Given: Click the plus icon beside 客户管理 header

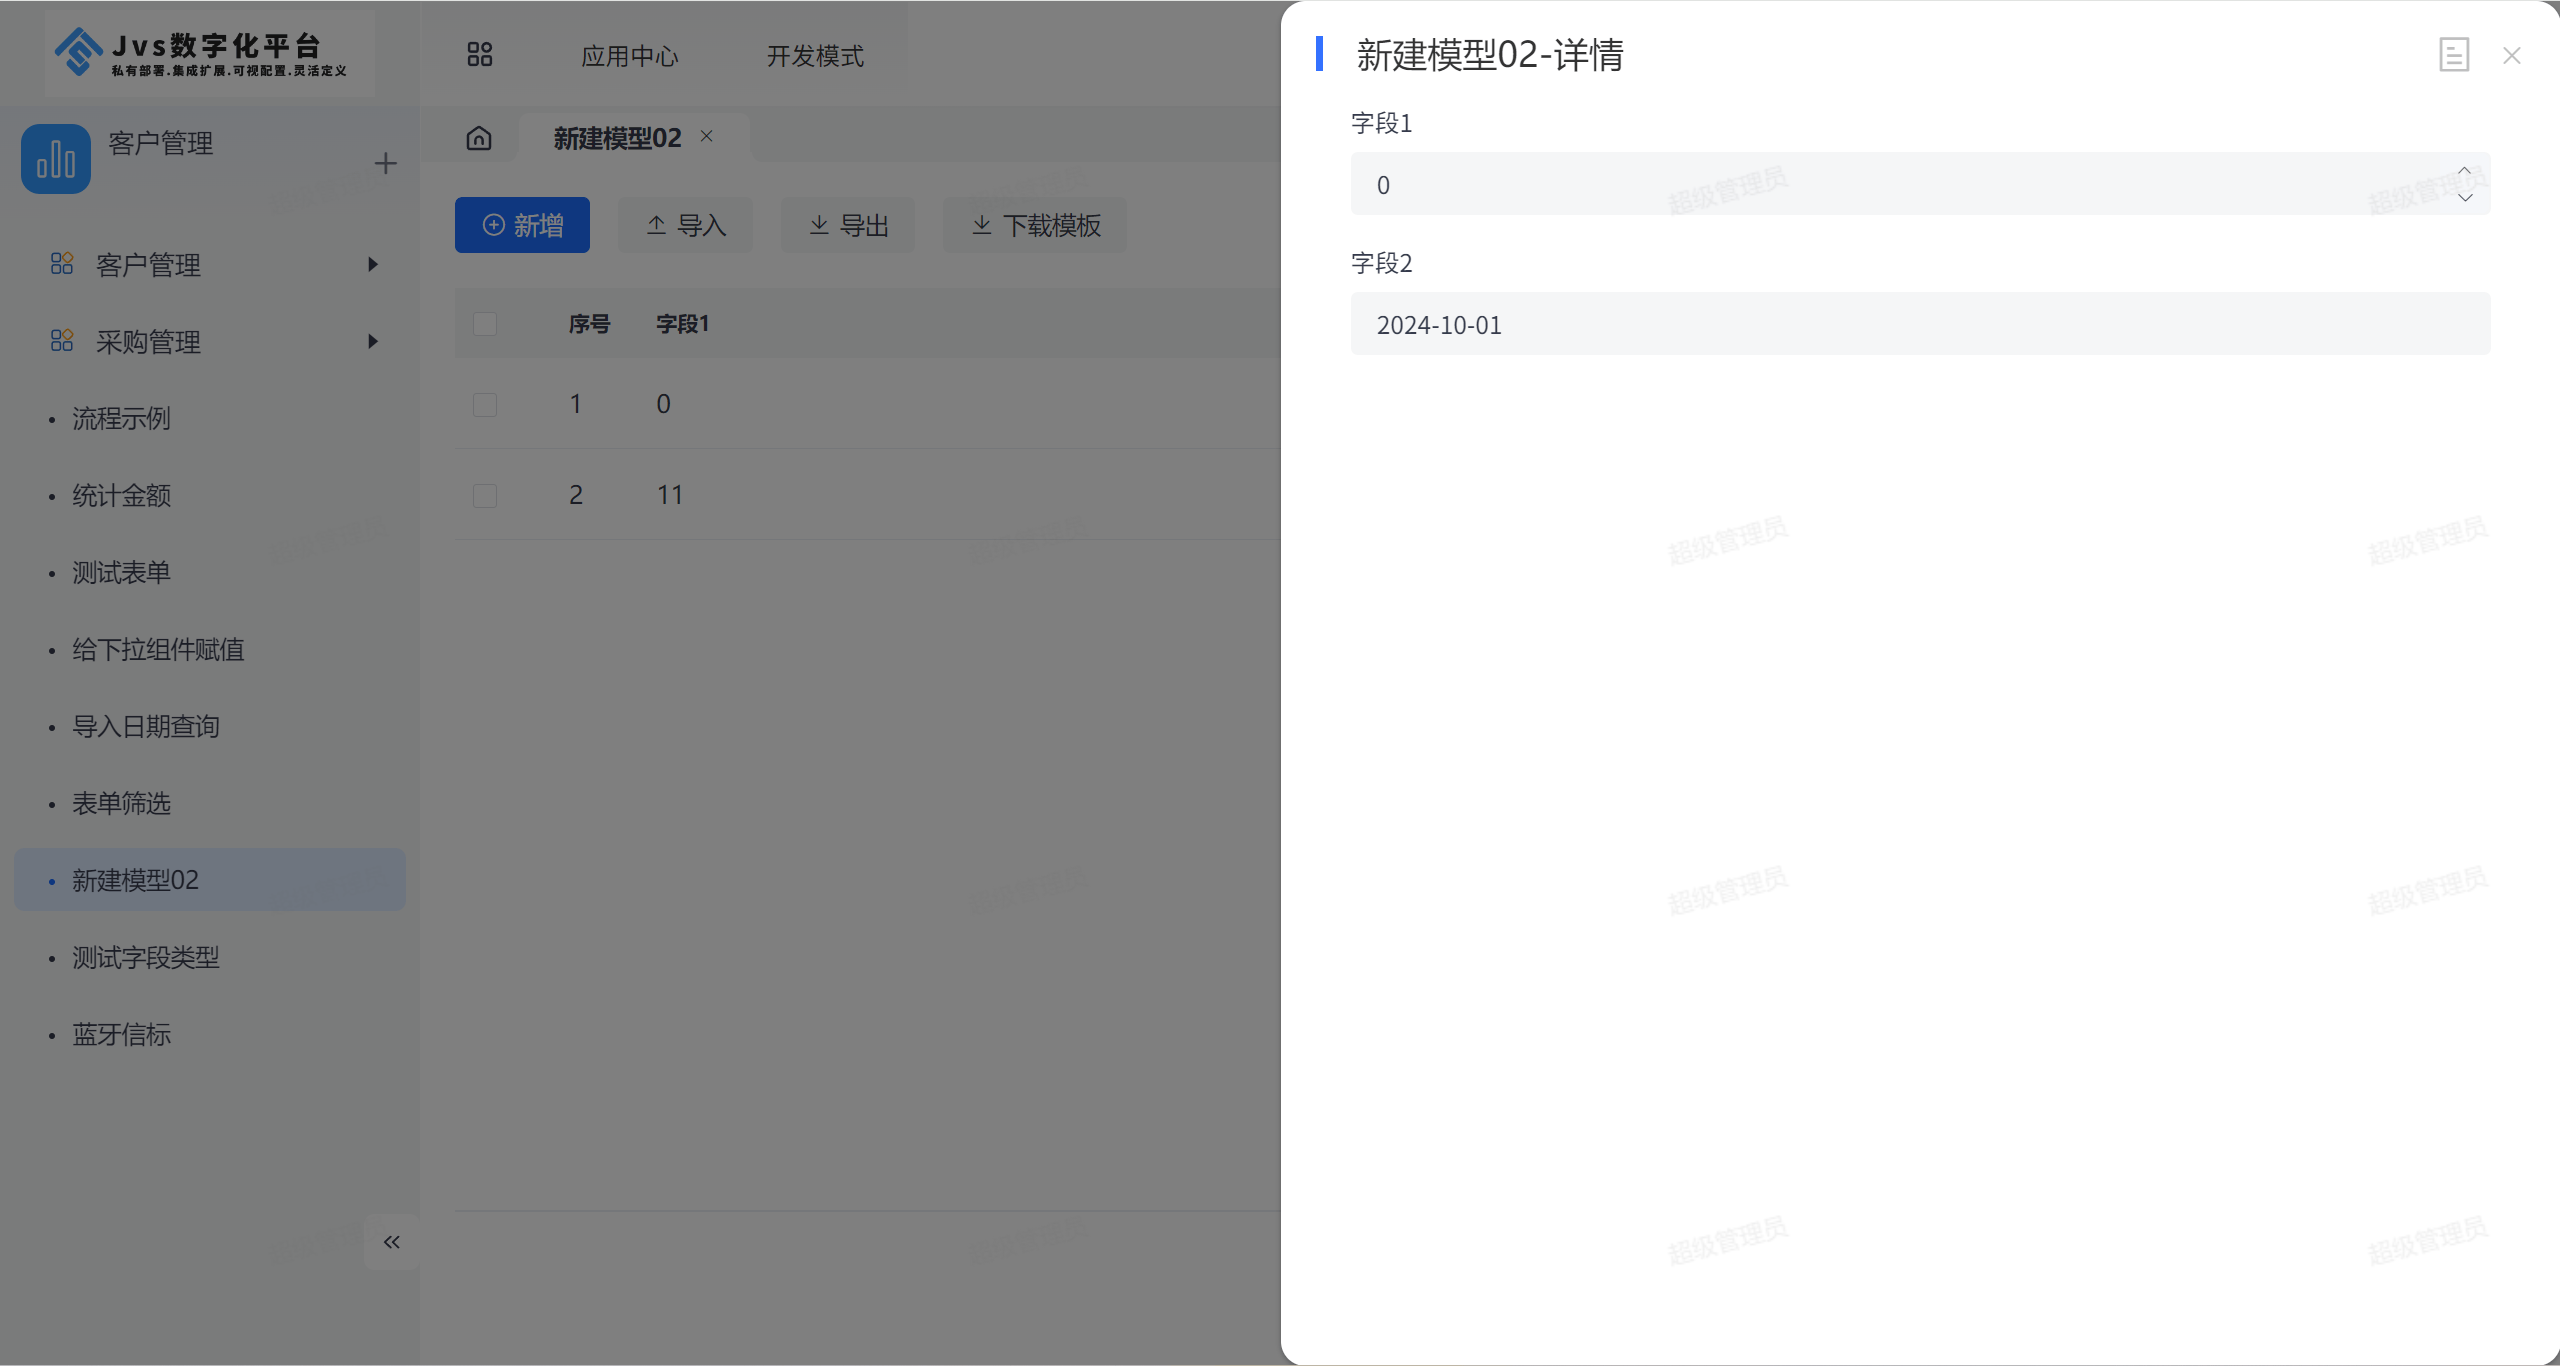Looking at the screenshot, I should 385,163.
